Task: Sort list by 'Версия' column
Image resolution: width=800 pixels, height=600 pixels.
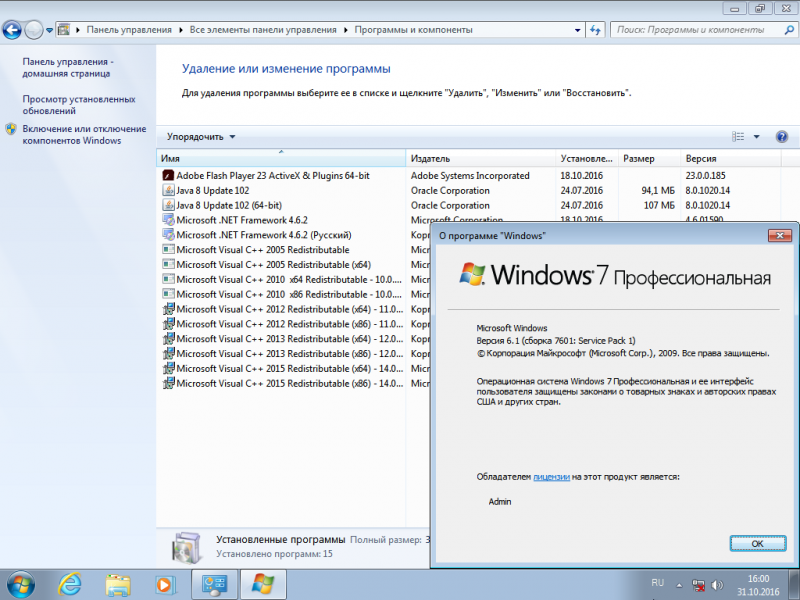Action: pyautogui.click(x=731, y=158)
